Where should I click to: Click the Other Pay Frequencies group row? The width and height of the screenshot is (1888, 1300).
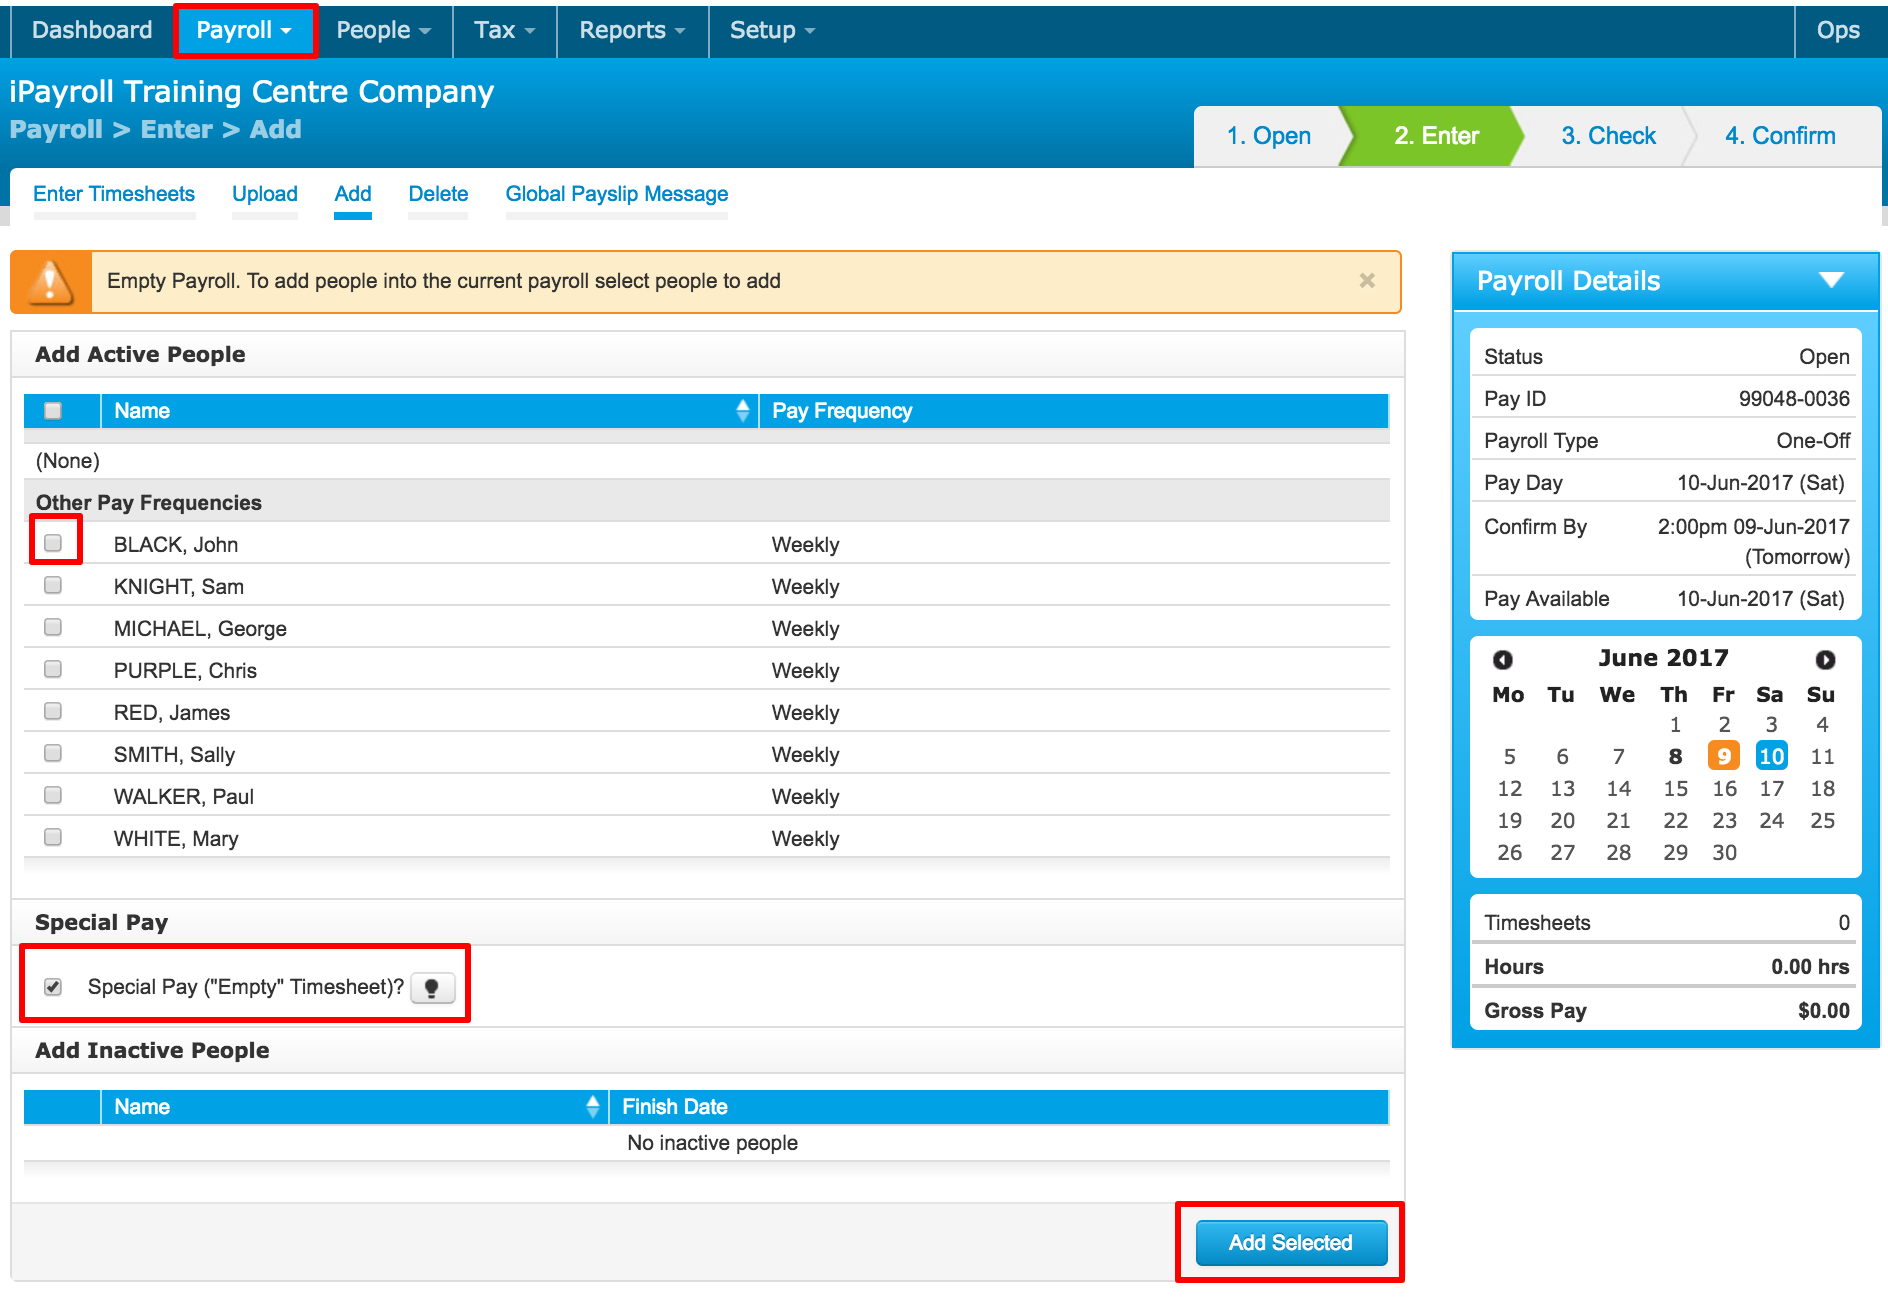coord(707,502)
